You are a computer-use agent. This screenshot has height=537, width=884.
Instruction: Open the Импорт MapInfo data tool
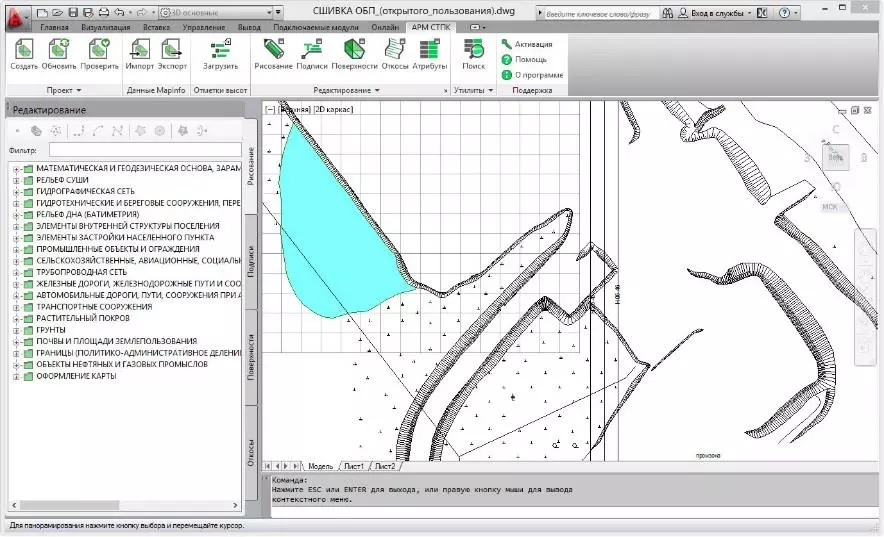tap(139, 49)
